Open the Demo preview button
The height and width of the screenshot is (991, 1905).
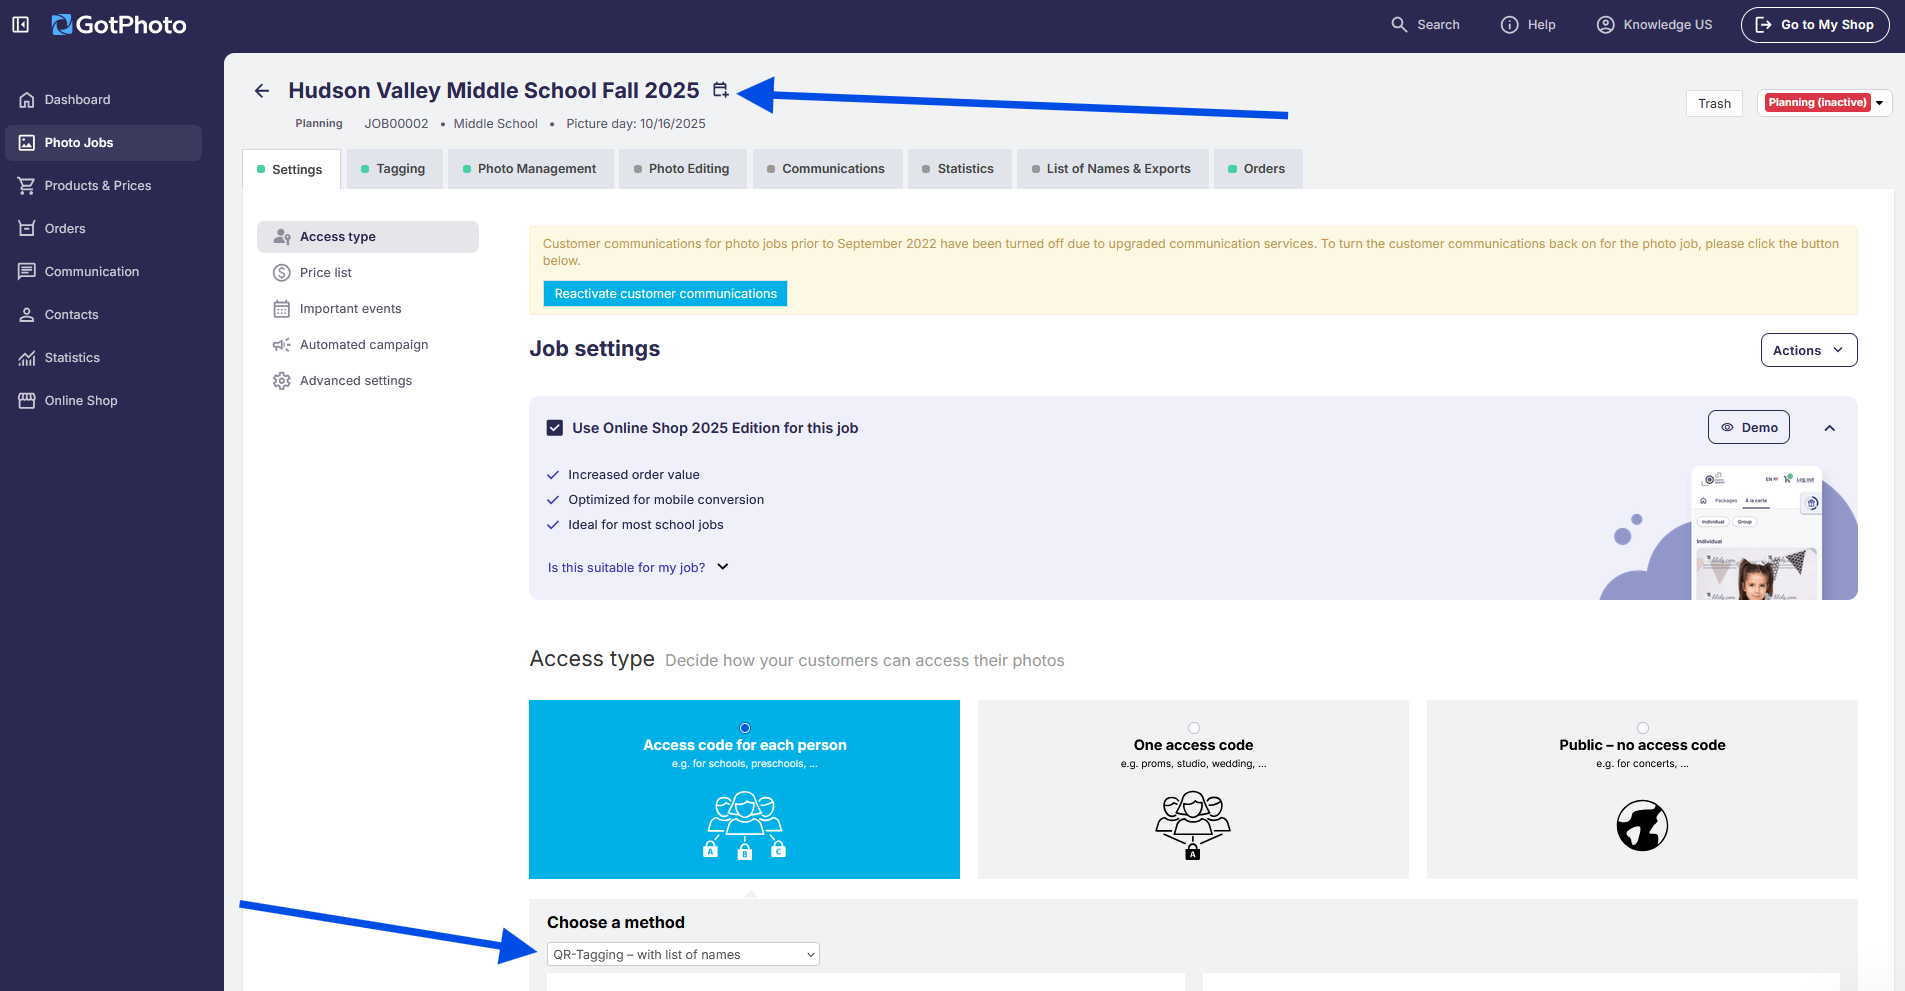(x=1748, y=427)
